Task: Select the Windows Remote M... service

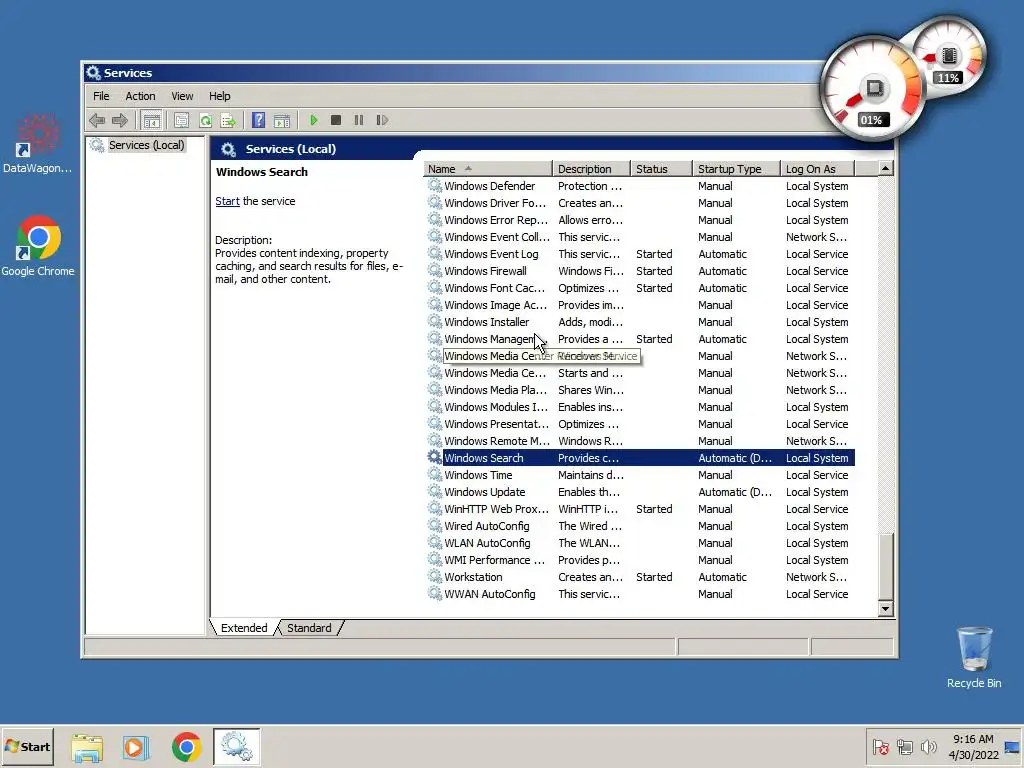Action: click(639, 441)
